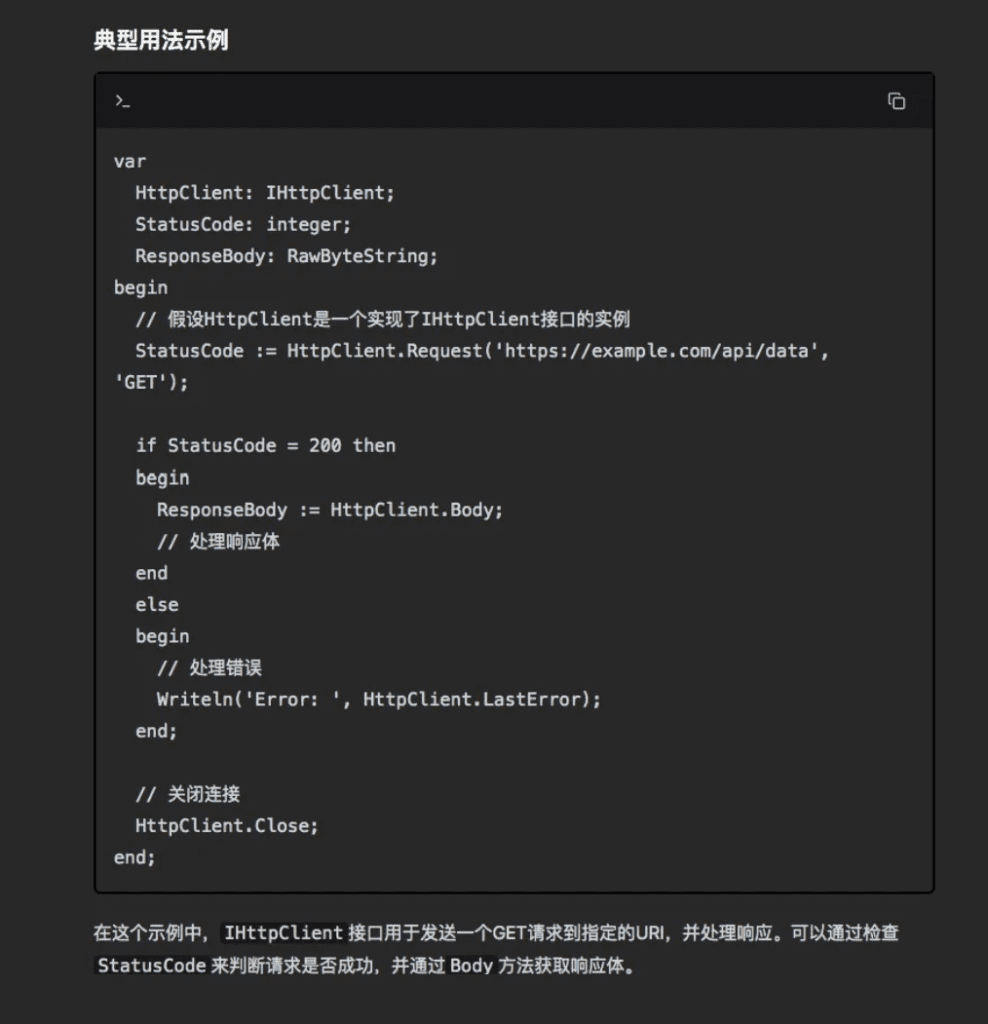Click the line ResponseBody: RawByteString;
988x1024 pixels.
[286, 256]
